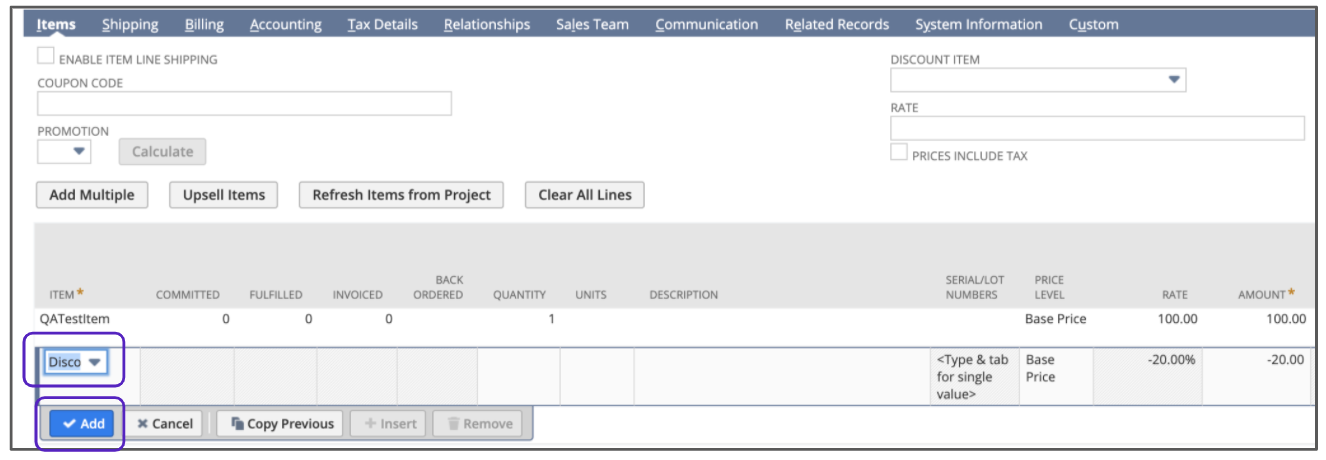Switch to the Shipping tab
The height and width of the screenshot is (460, 1326).
coord(130,24)
